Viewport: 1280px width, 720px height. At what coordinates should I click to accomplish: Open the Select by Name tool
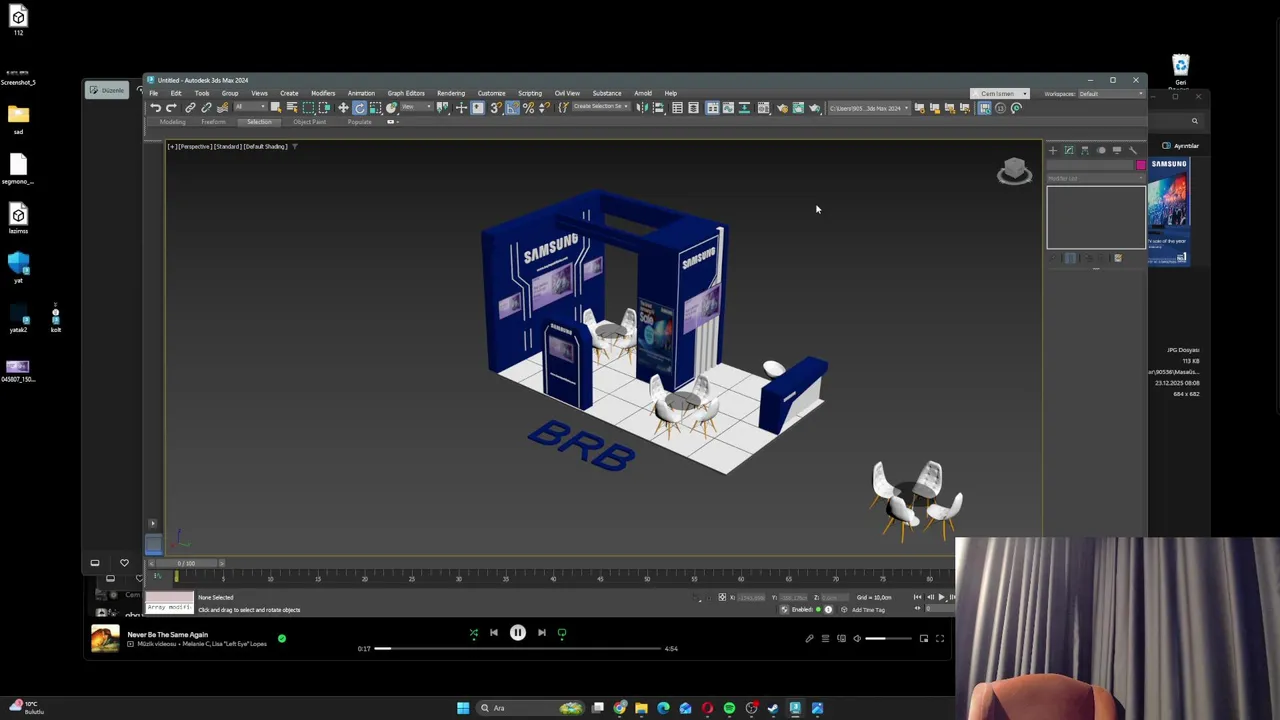[x=292, y=108]
